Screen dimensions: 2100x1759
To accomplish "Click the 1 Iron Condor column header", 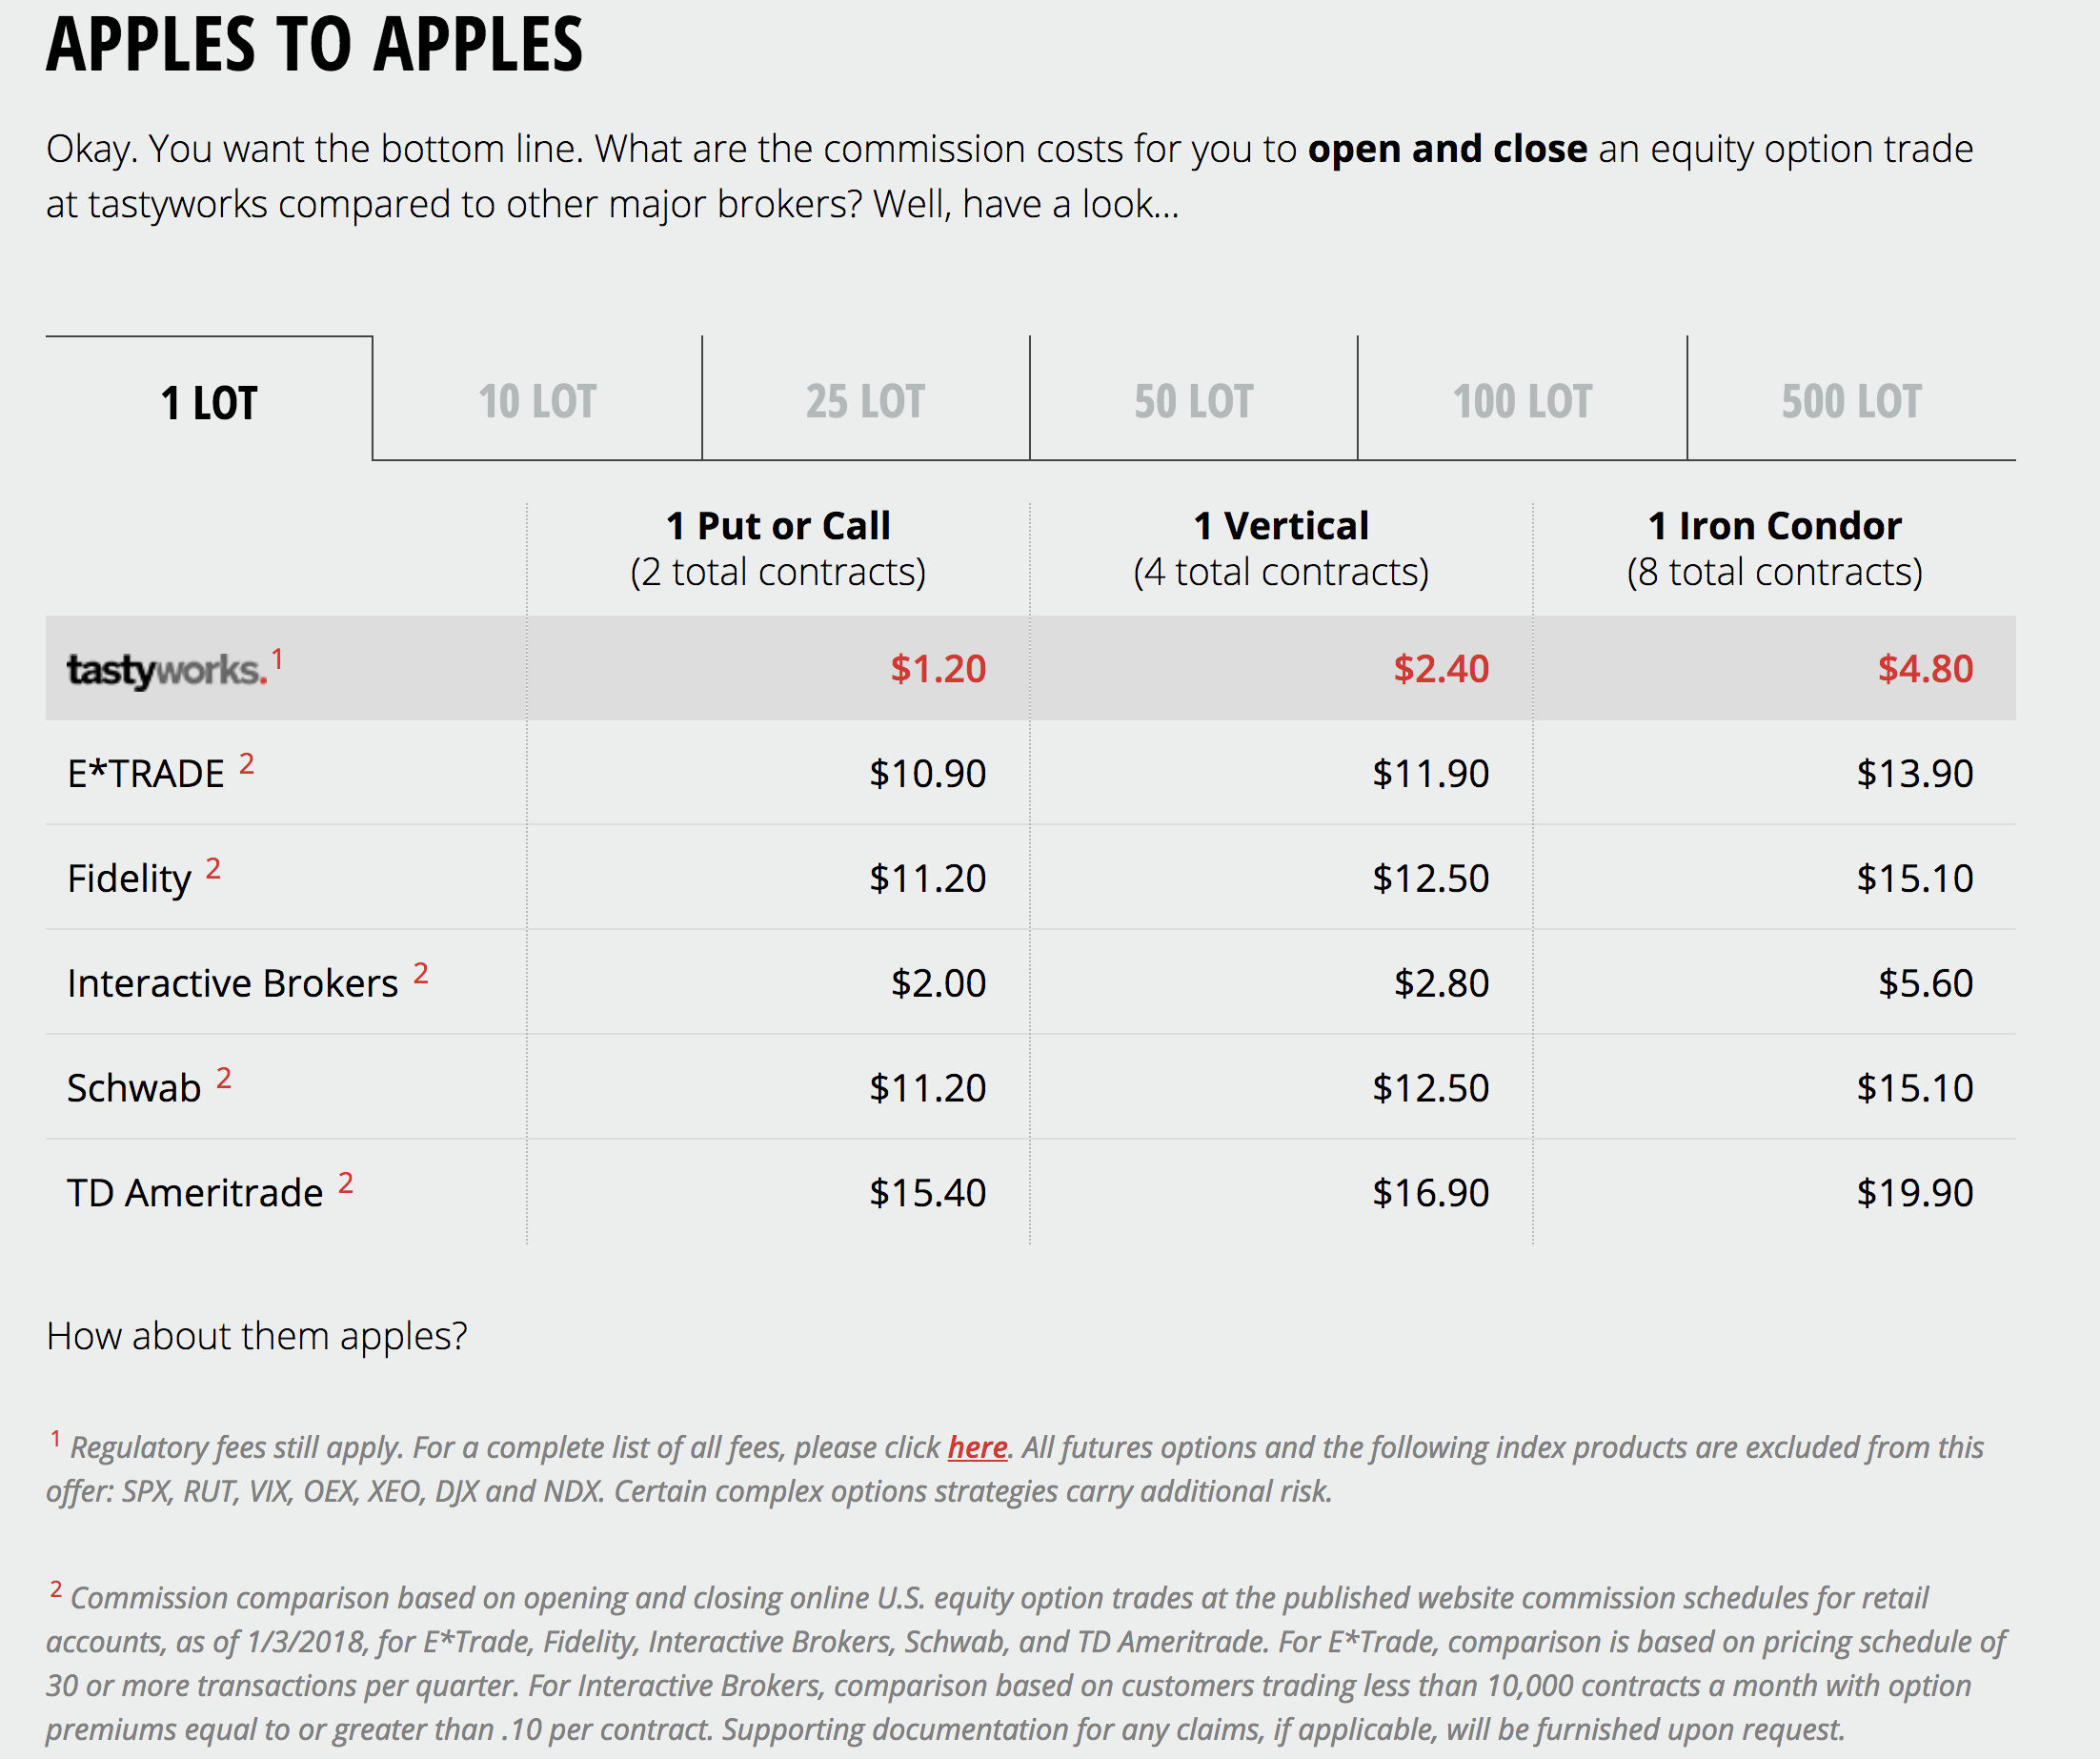I will pyautogui.click(x=1775, y=548).
